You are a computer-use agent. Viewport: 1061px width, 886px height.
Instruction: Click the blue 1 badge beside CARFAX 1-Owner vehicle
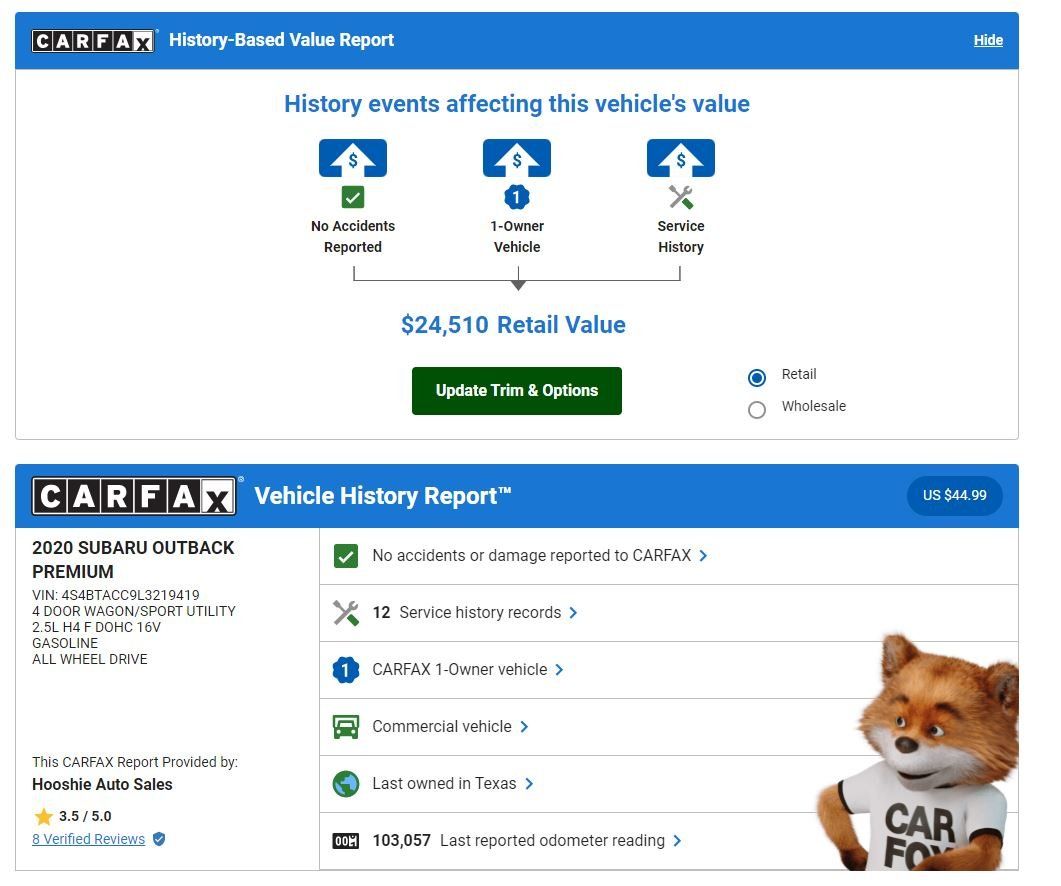click(x=346, y=670)
